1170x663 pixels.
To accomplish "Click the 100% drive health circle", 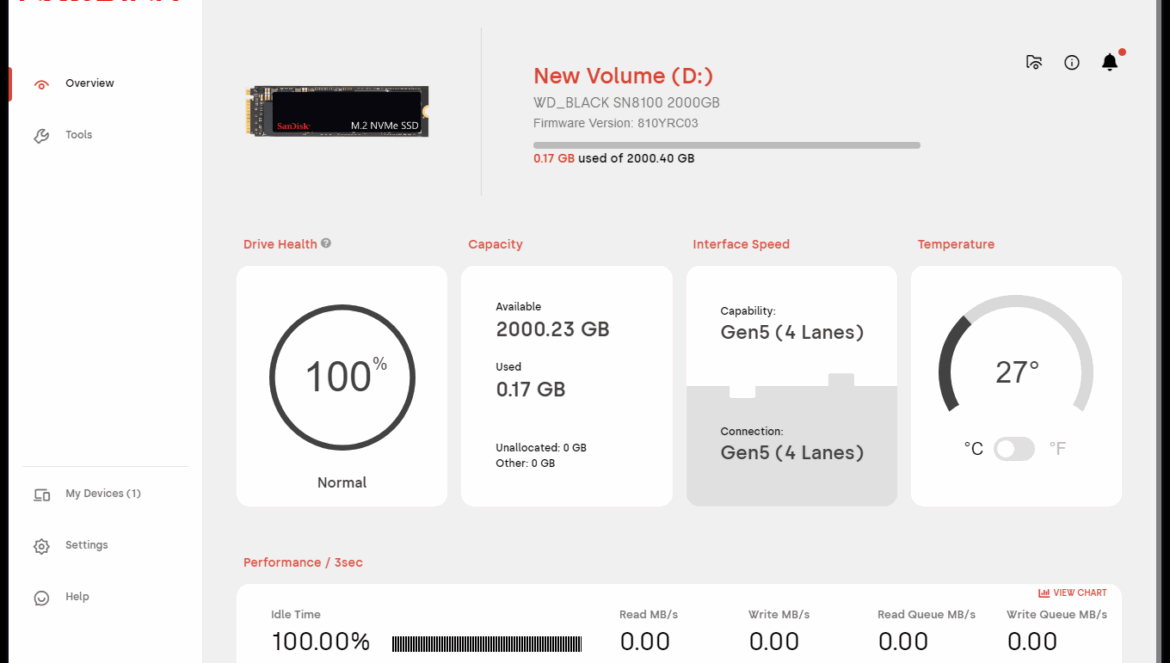I will 342,377.
